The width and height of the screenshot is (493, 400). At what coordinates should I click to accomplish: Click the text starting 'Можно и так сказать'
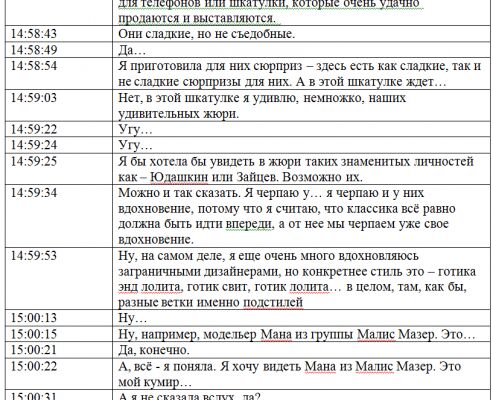pos(287,216)
